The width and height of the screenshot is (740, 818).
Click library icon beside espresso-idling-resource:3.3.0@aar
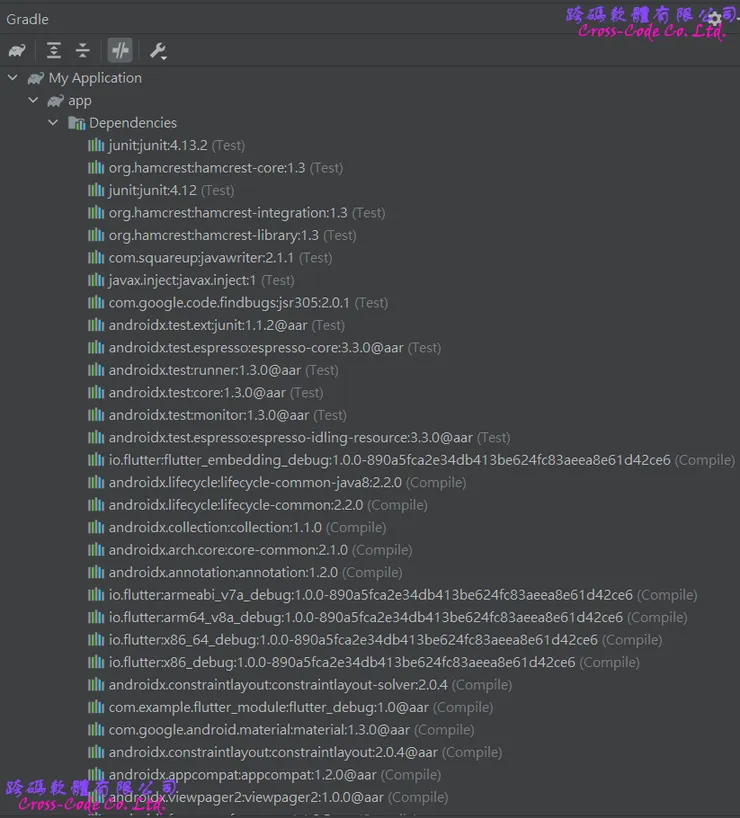pos(96,437)
